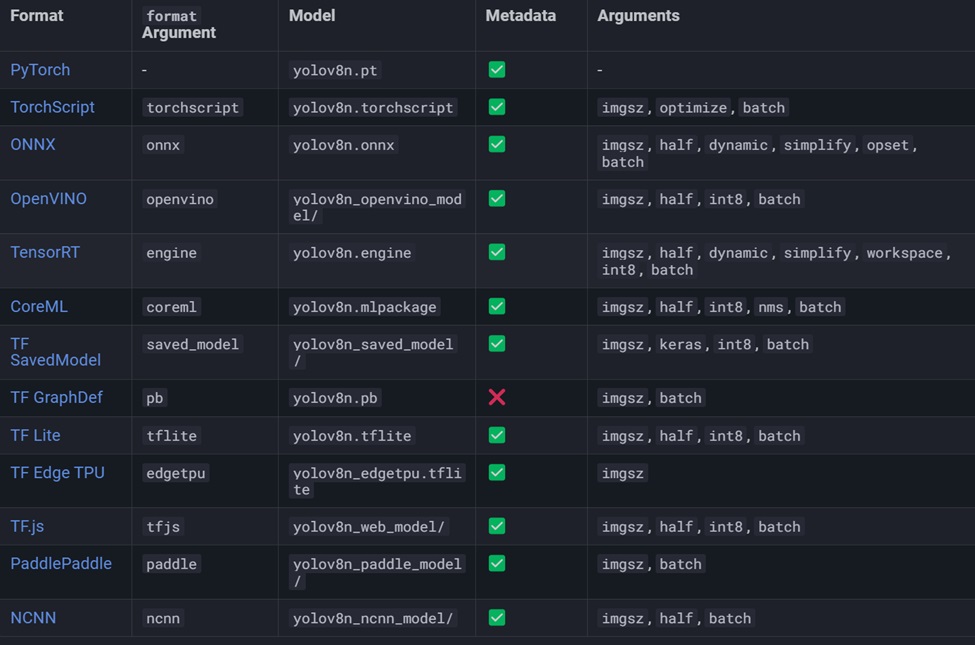Screen dimensions: 975x645
Task: Click the TF Lite link
Action: pos(35,435)
